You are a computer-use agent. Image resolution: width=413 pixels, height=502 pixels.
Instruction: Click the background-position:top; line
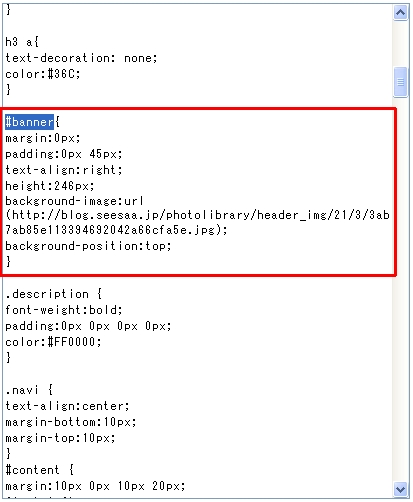click(x=88, y=246)
